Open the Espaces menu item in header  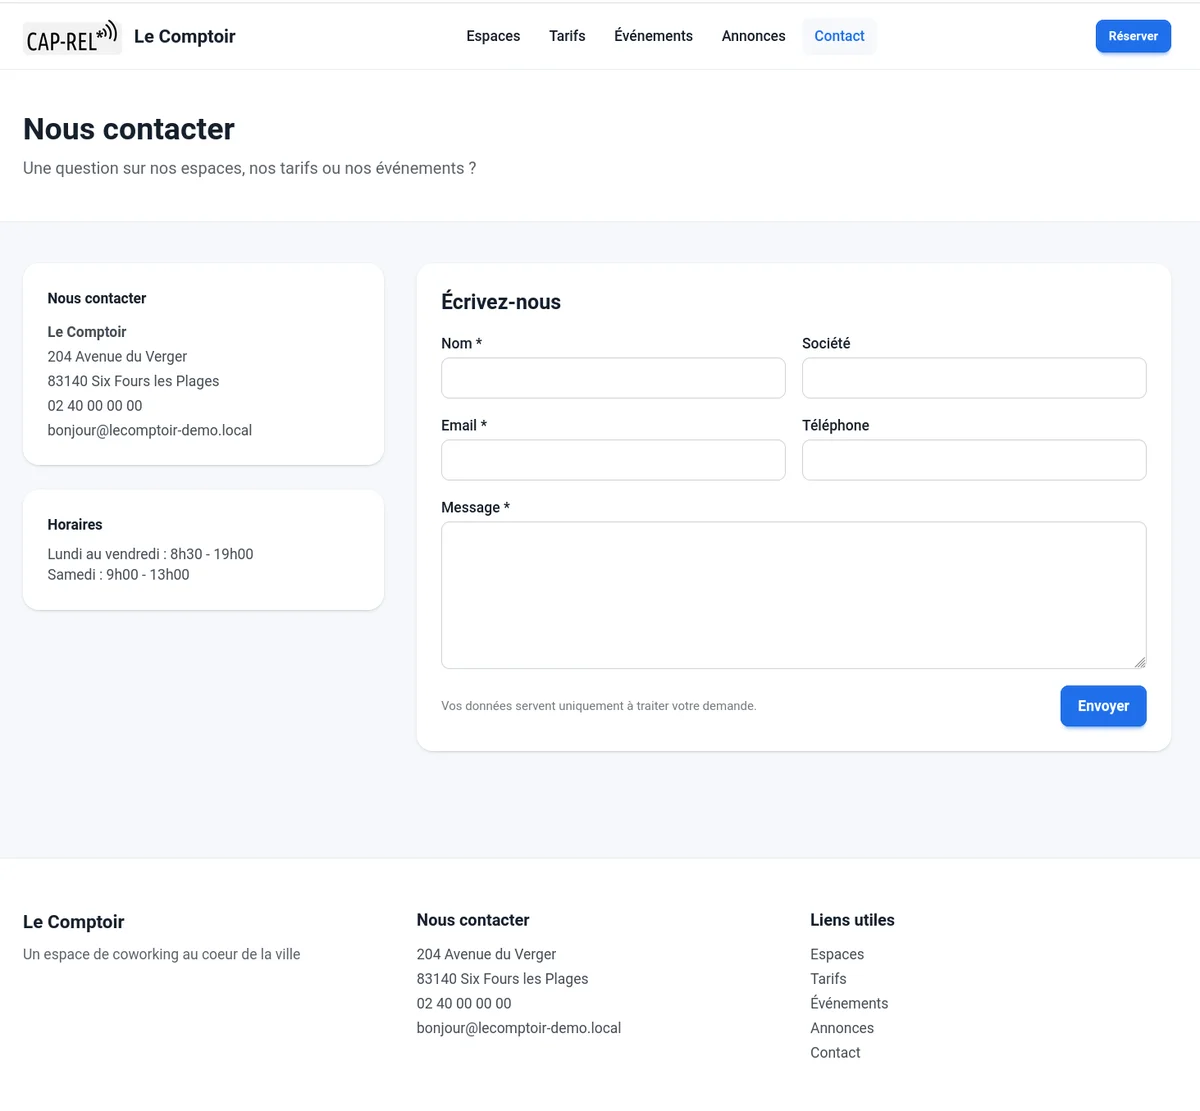click(x=493, y=36)
